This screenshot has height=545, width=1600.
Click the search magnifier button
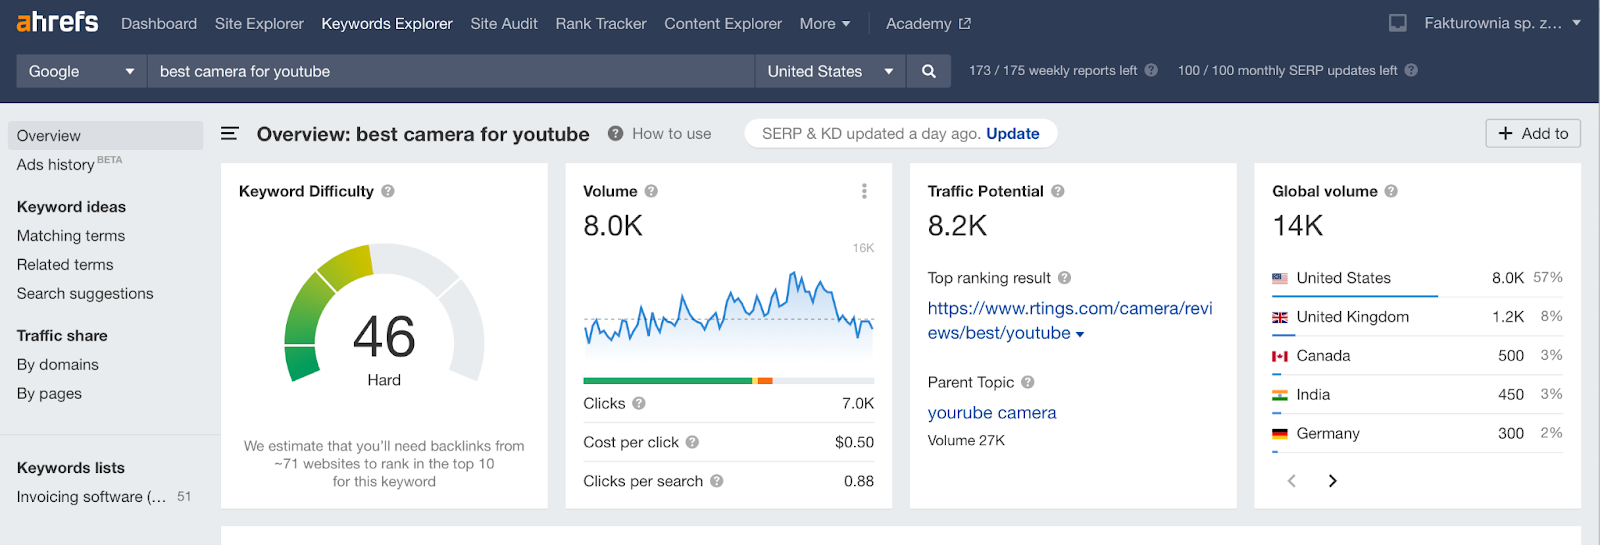click(x=929, y=71)
